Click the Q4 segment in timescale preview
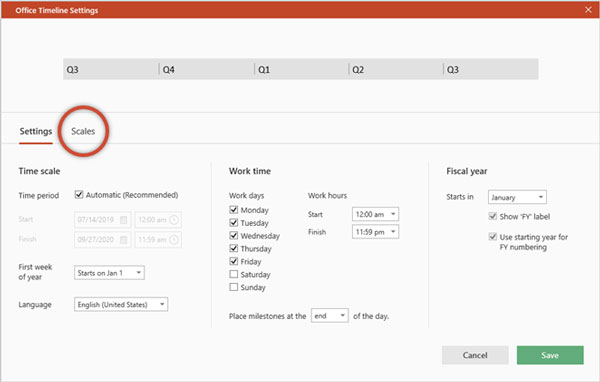This screenshot has height=382, width=600. [206, 69]
